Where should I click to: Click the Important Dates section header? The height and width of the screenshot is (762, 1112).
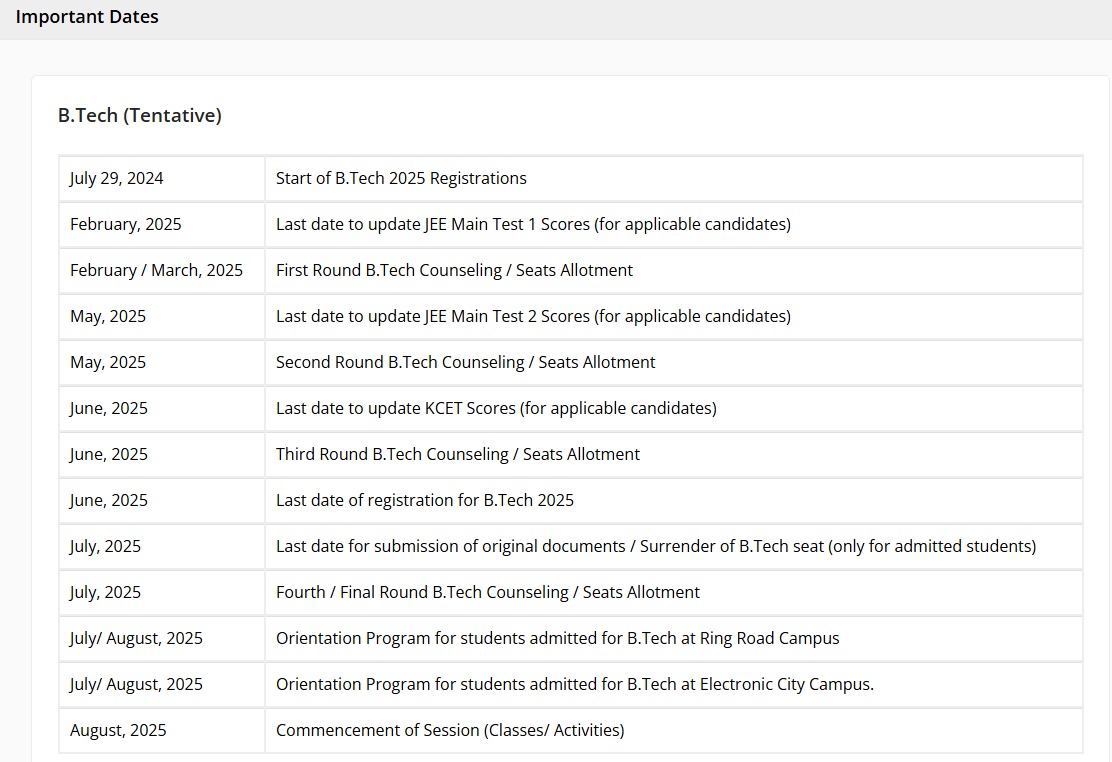(x=87, y=17)
